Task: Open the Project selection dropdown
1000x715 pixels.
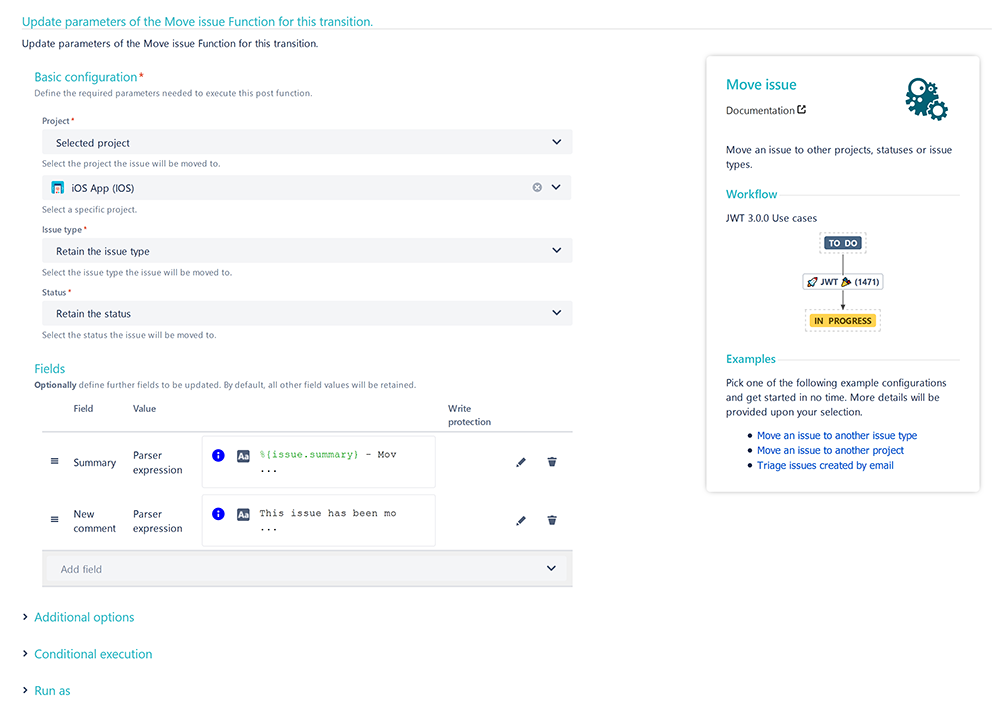Action: tap(307, 142)
